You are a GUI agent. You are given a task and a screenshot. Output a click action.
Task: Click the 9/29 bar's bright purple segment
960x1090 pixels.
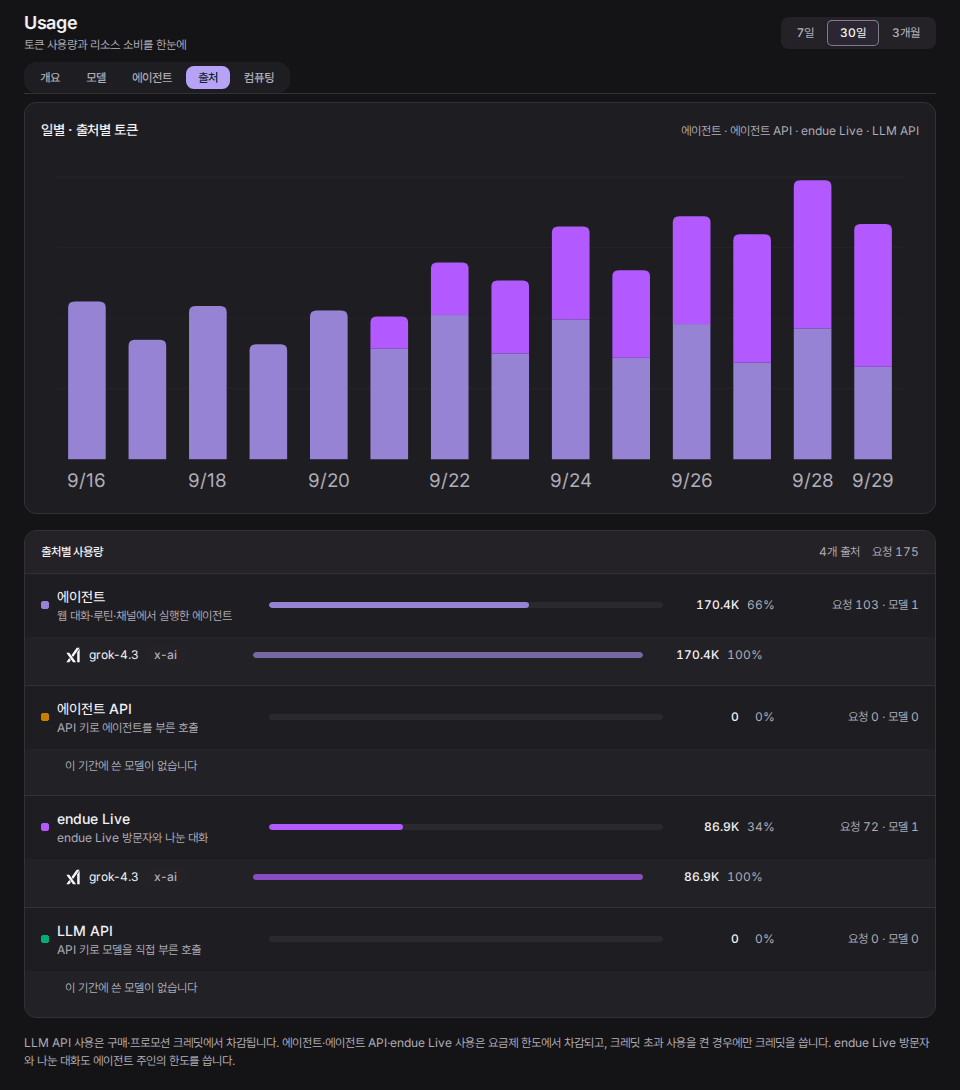click(x=873, y=295)
